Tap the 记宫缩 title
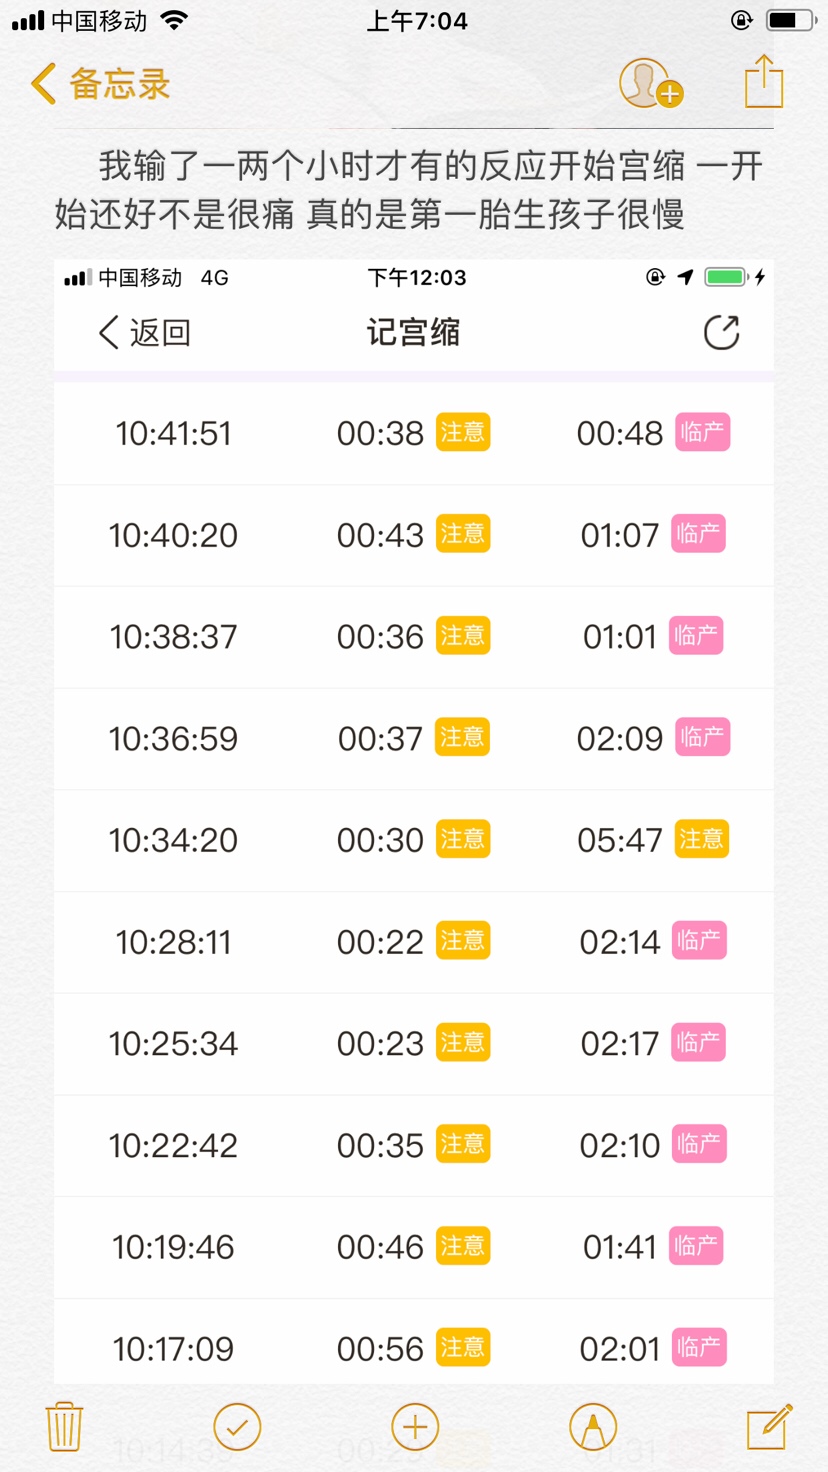 tap(413, 333)
